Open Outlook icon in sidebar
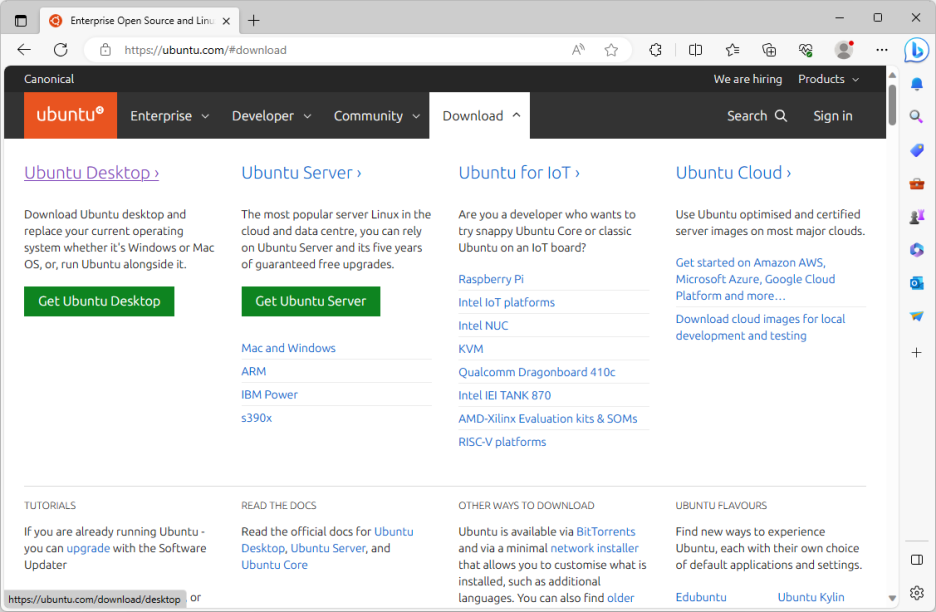Image resolution: width=936 pixels, height=612 pixels. [917, 283]
